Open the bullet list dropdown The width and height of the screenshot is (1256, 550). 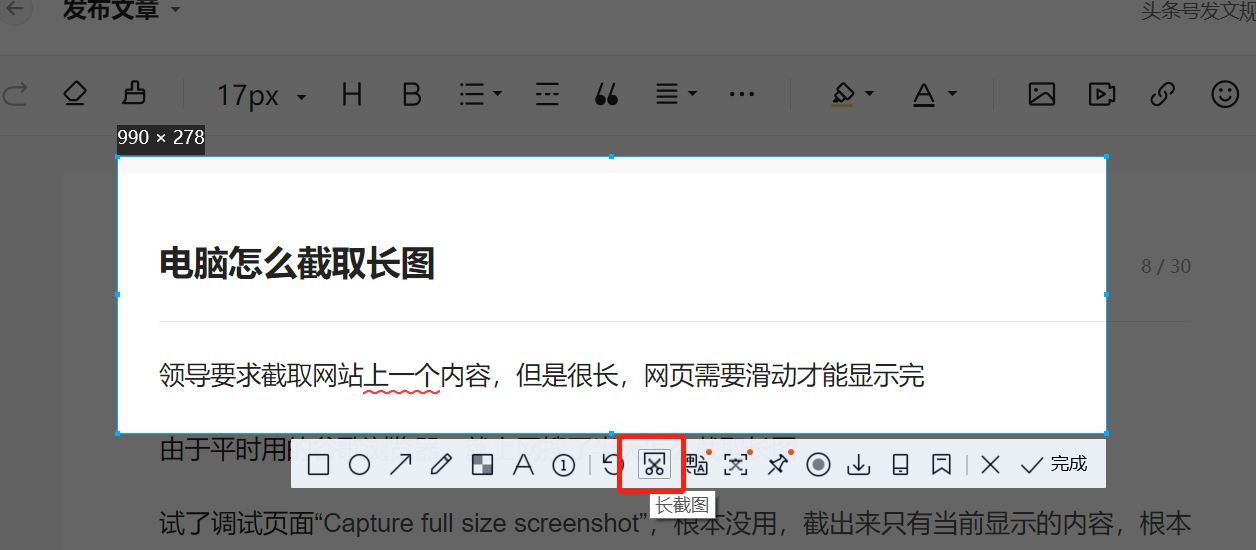480,95
